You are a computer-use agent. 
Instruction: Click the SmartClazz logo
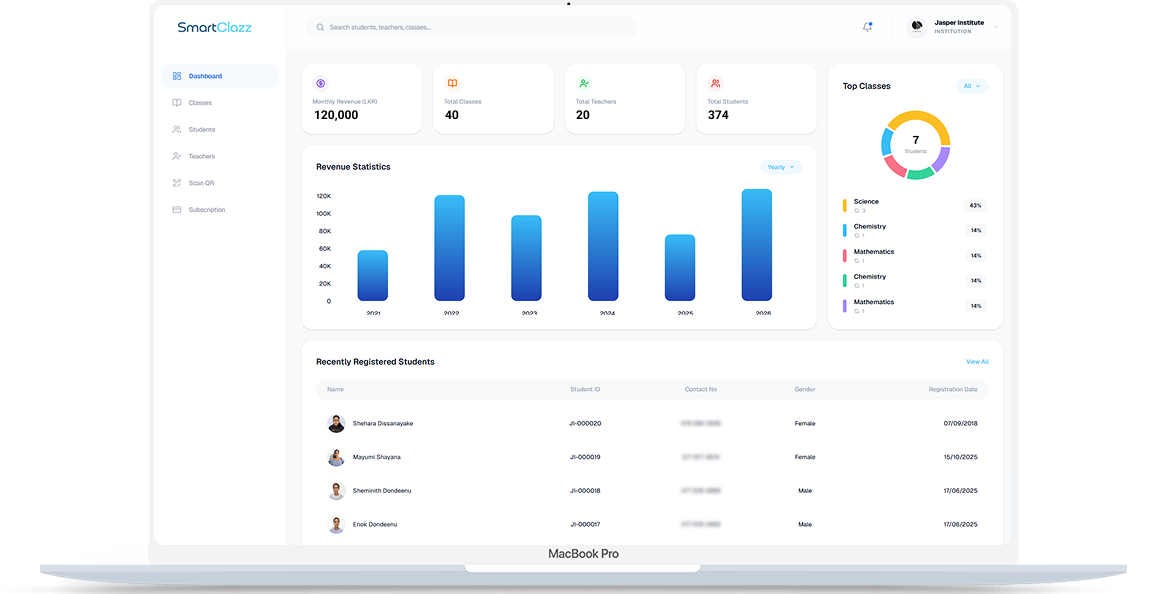pyautogui.click(x=214, y=27)
